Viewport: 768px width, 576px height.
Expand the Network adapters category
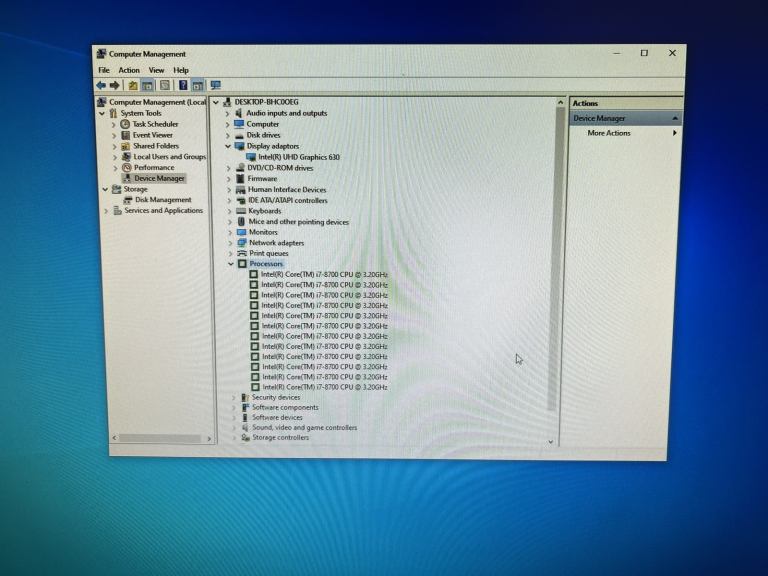(x=229, y=243)
